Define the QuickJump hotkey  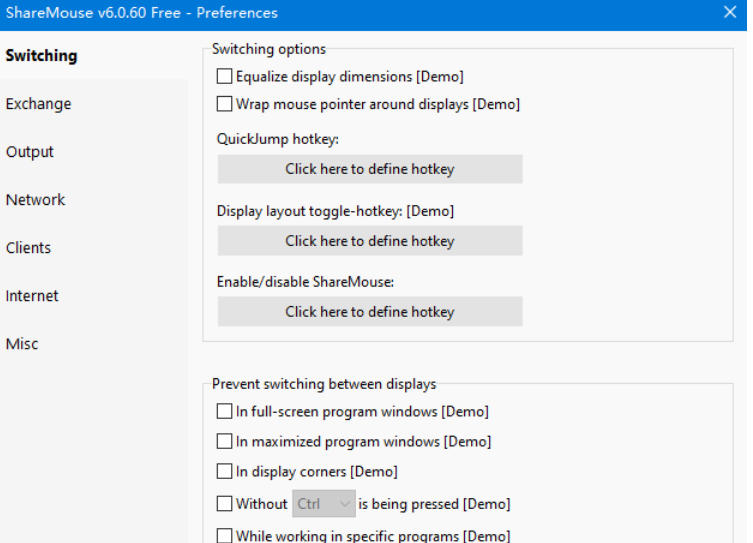point(370,169)
